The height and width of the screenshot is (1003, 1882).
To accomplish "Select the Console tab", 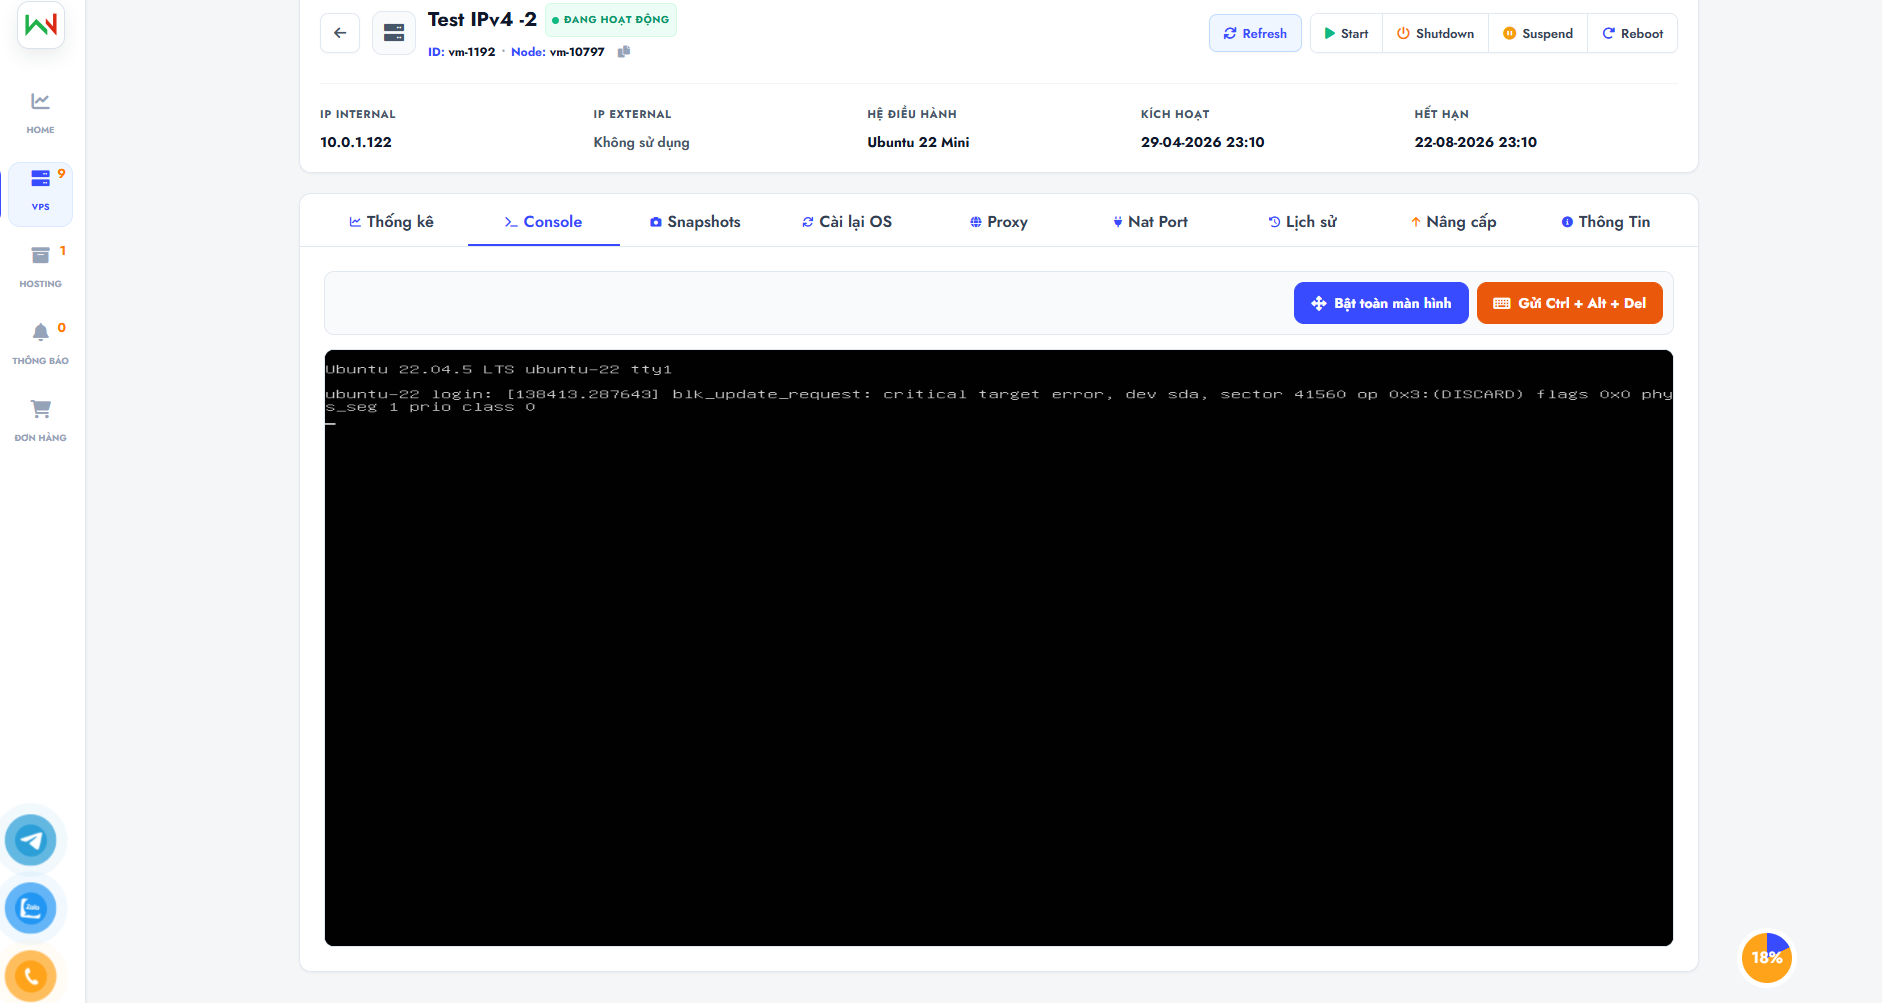I will tap(543, 222).
